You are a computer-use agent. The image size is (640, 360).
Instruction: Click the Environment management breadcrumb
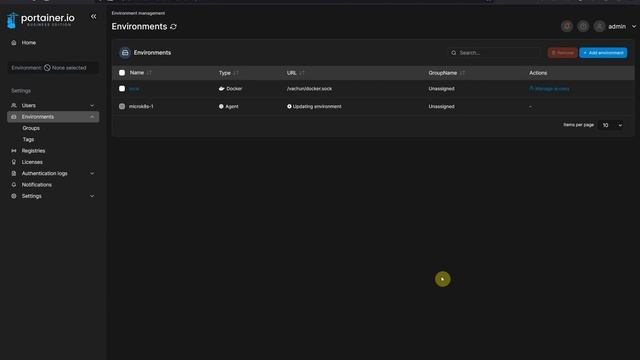pos(138,13)
